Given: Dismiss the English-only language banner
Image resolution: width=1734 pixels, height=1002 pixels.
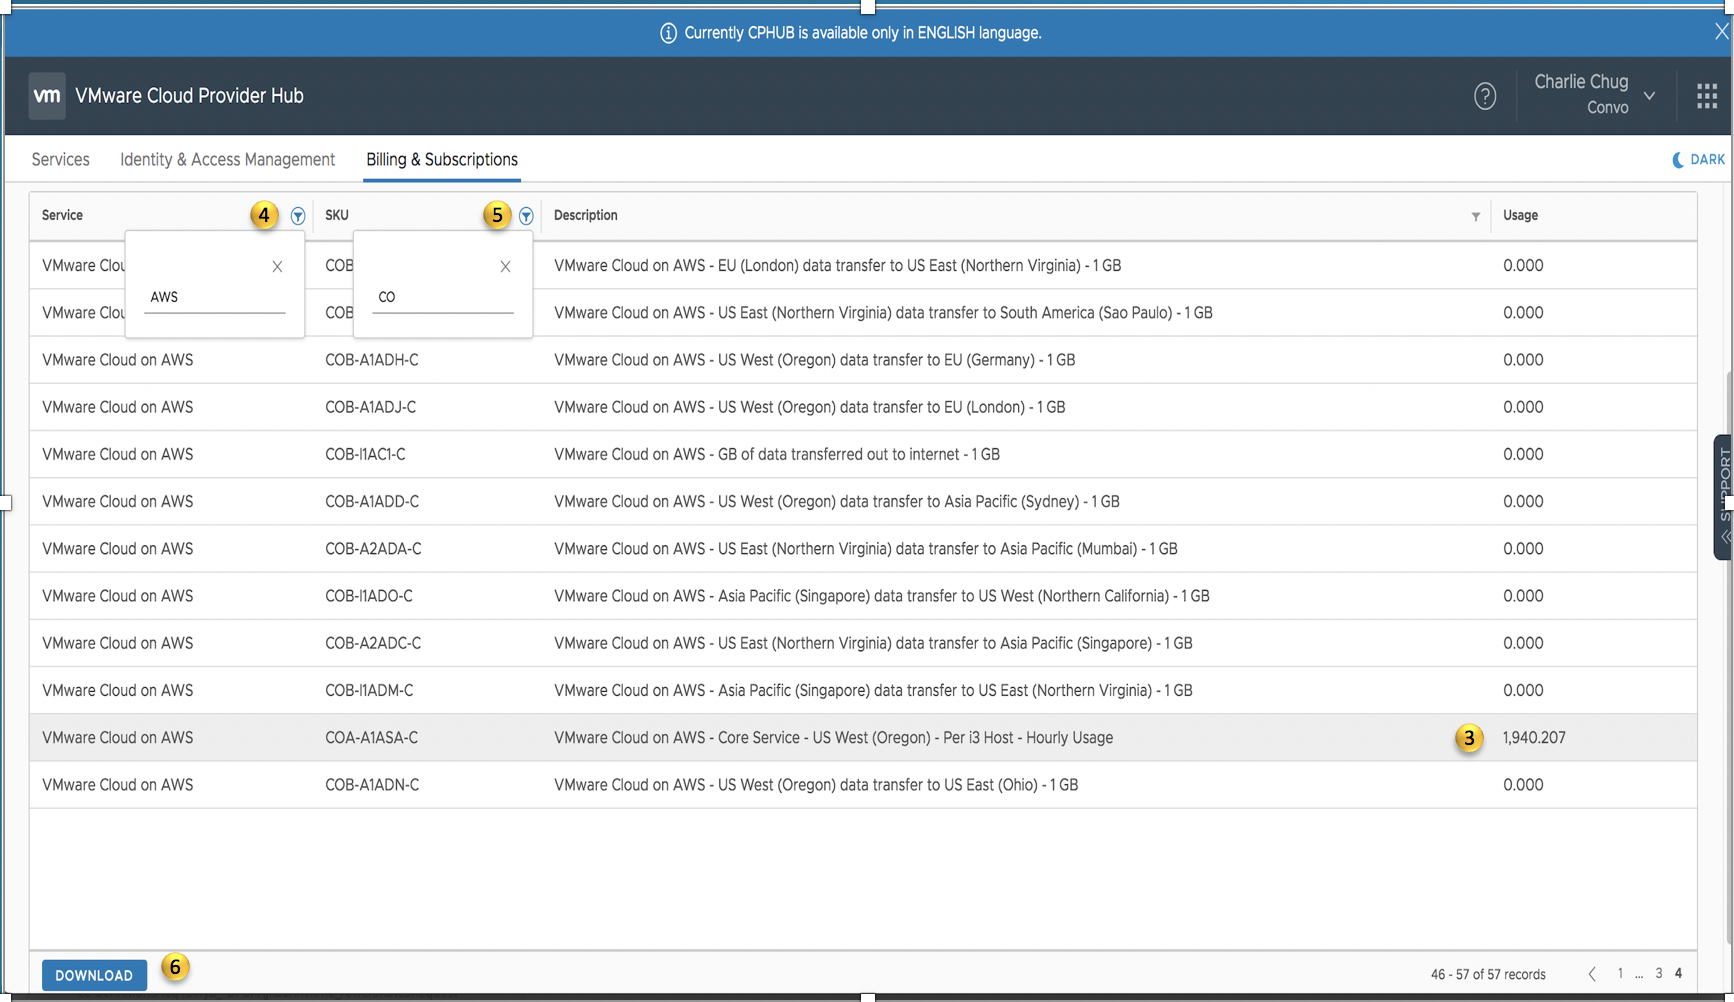Looking at the screenshot, I should click(1721, 32).
